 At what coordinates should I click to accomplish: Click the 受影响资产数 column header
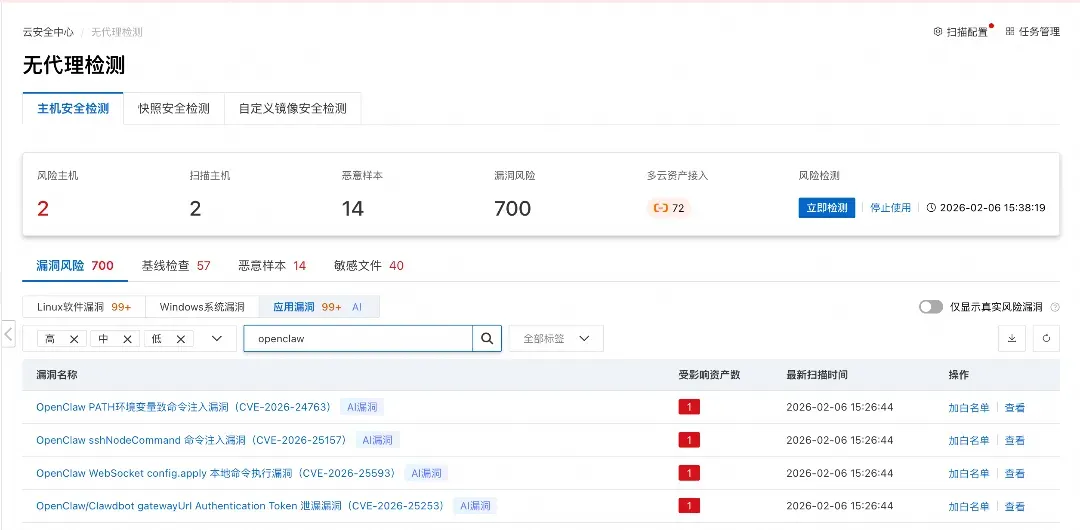709,375
